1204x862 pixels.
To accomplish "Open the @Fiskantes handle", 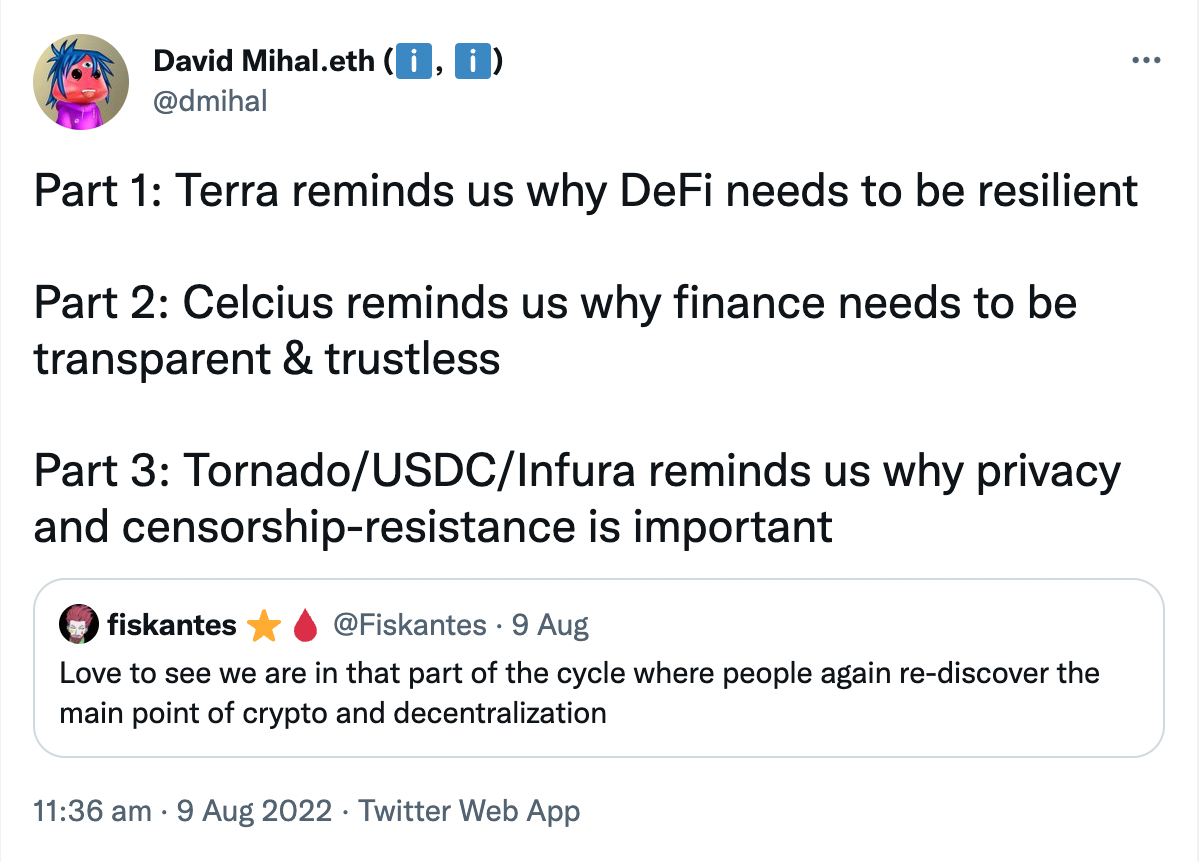I will click(409, 626).
